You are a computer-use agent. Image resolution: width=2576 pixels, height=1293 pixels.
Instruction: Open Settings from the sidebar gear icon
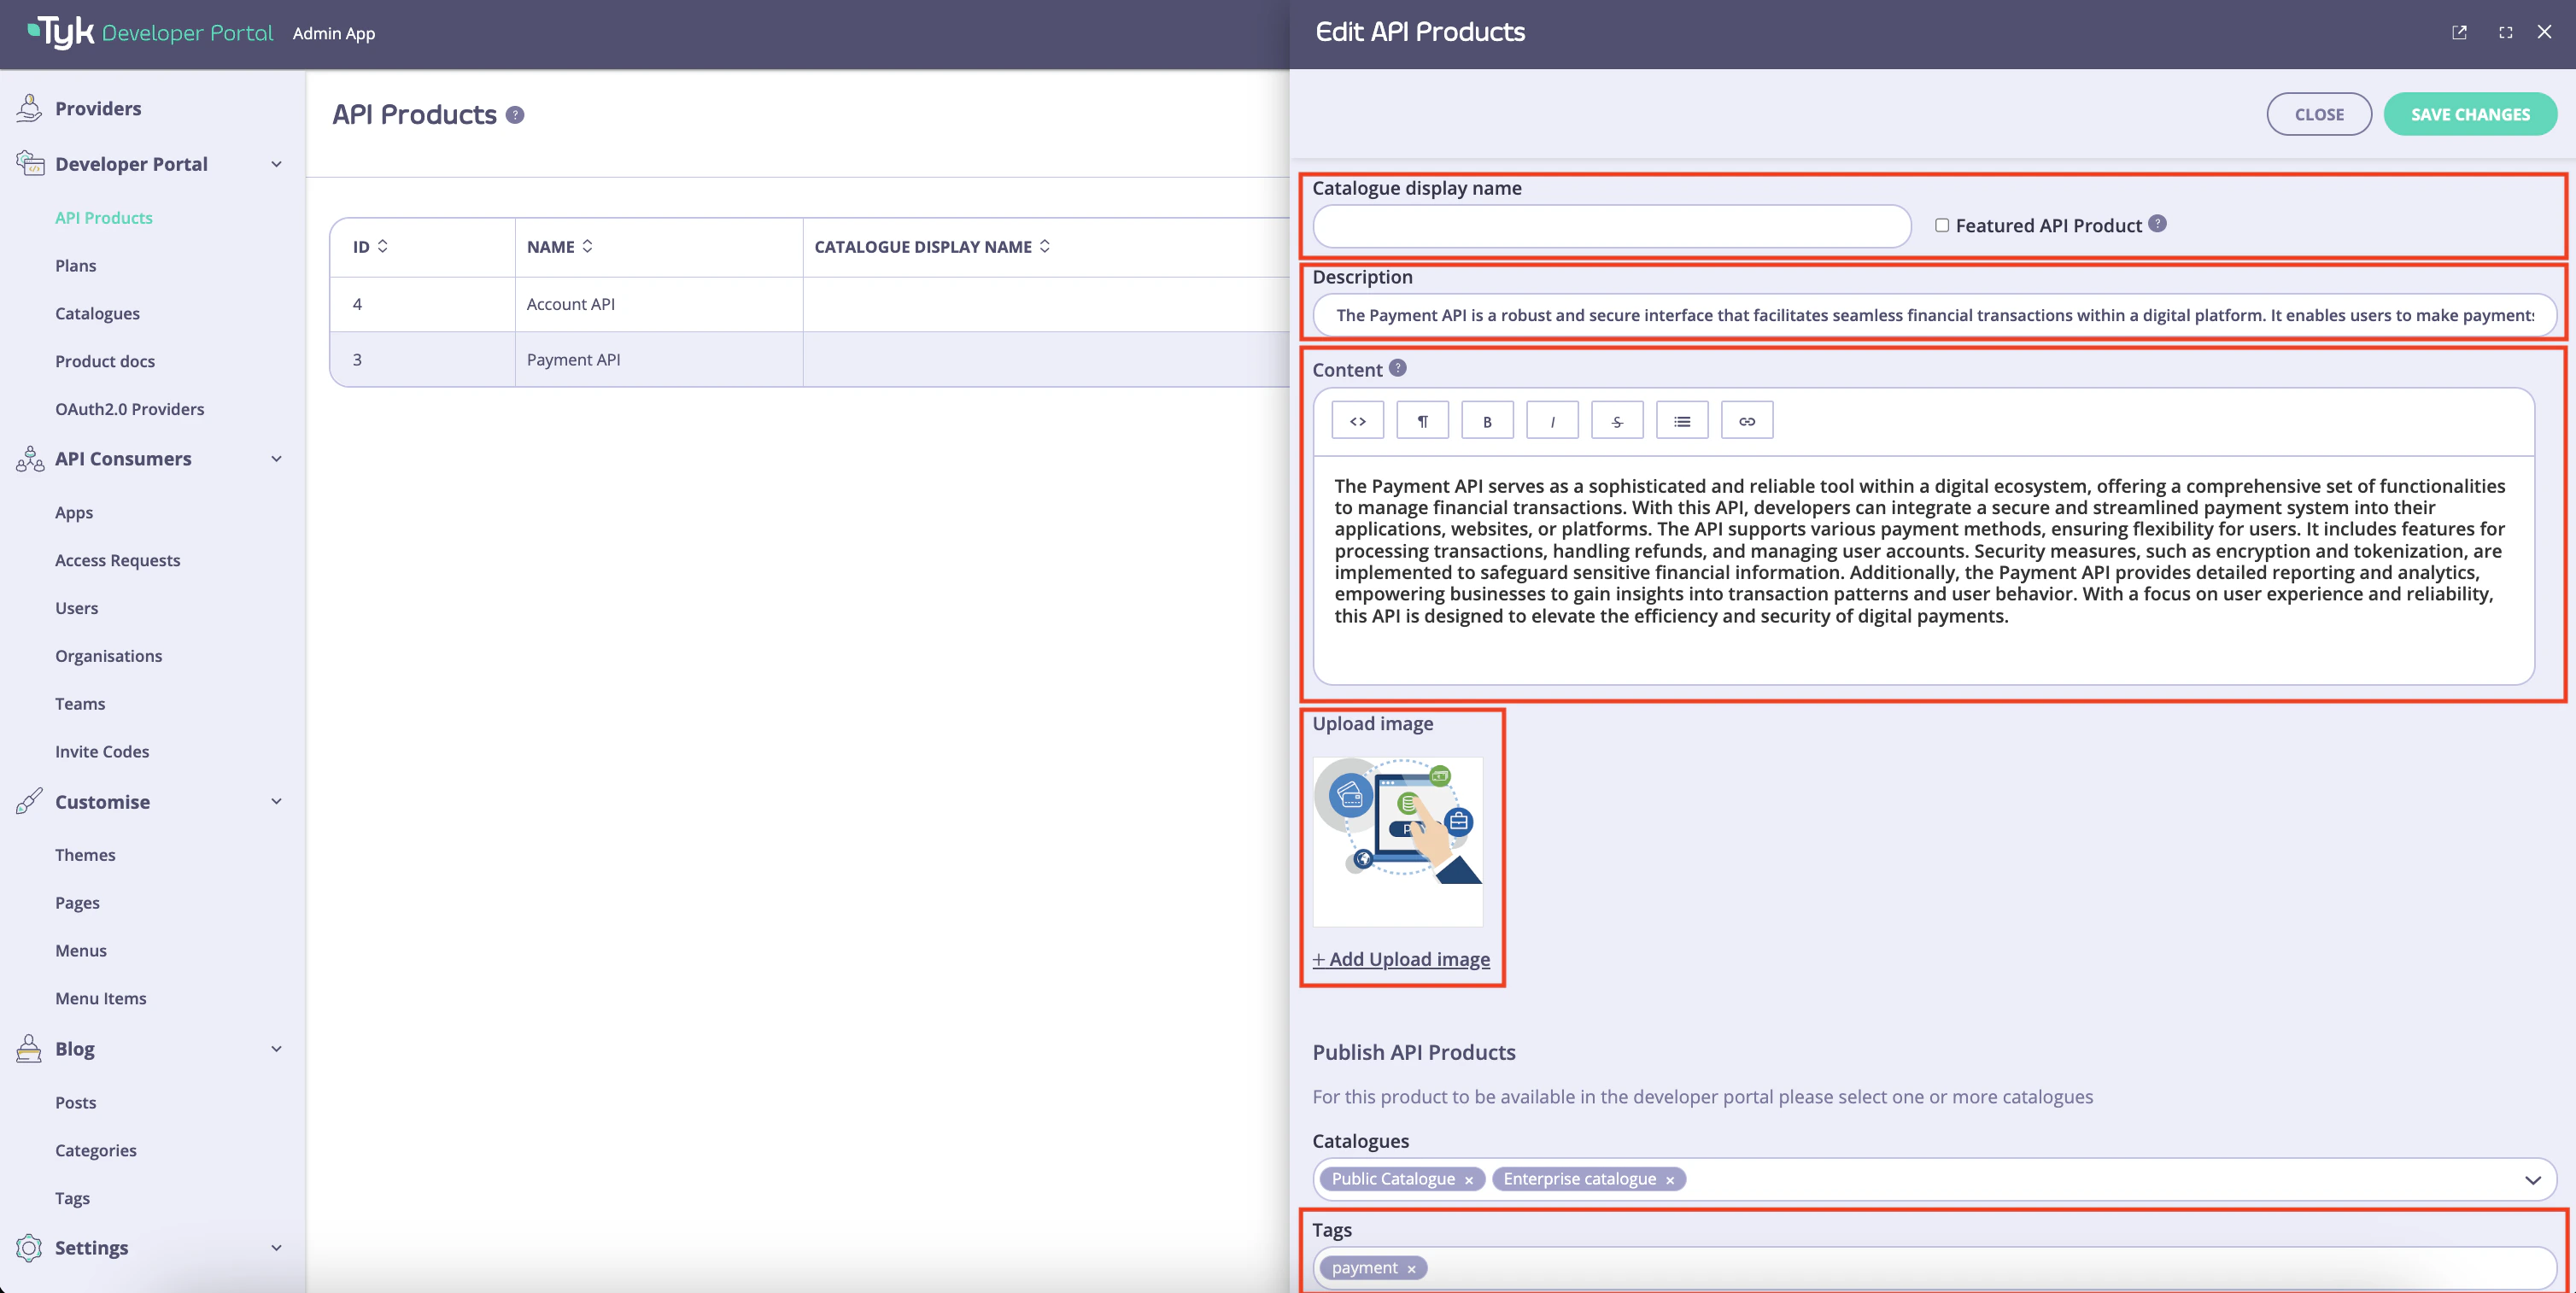pos(30,1247)
